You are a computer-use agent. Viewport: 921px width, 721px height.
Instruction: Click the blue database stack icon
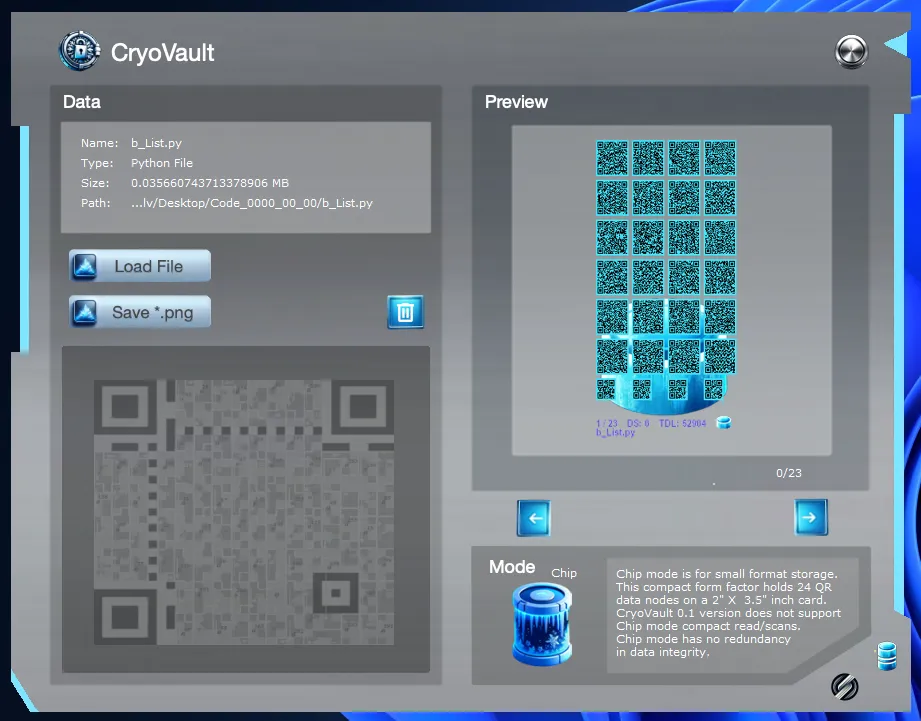click(x=886, y=656)
